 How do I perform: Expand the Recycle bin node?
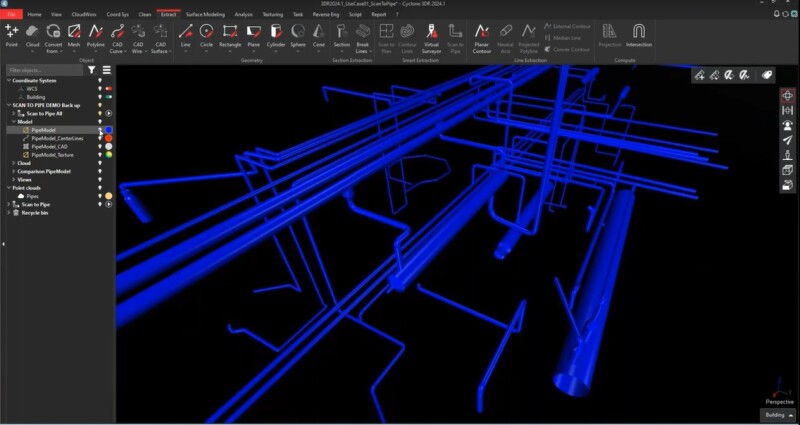click(x=8, y=213)
